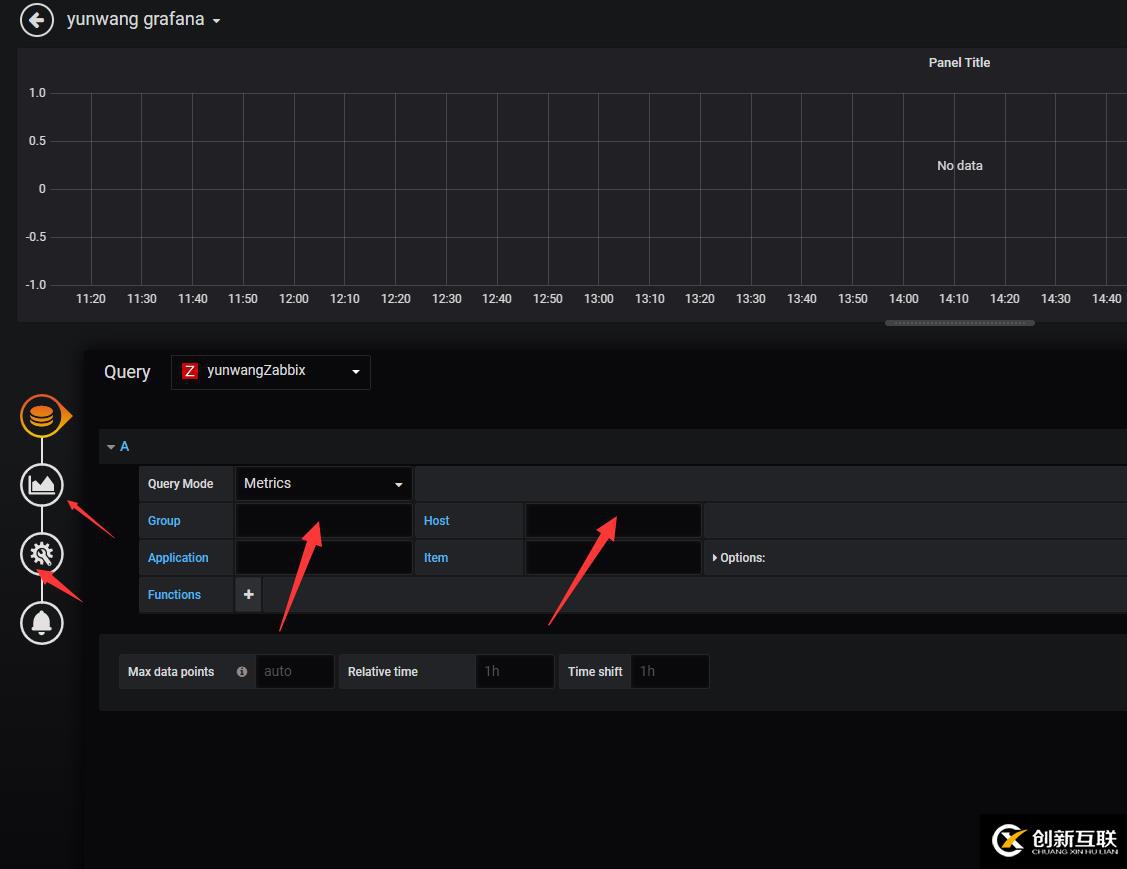Click the Panel Title header

pos(959,63)
